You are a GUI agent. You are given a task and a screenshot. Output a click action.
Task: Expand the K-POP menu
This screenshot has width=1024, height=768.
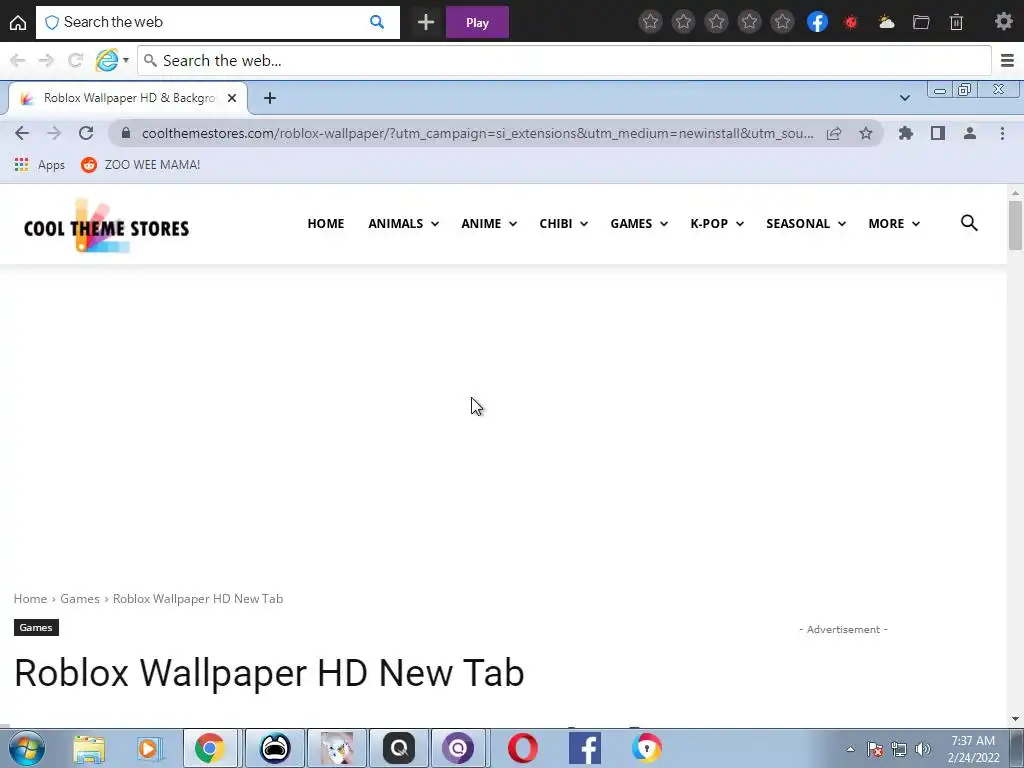click(x=716, y=223)
